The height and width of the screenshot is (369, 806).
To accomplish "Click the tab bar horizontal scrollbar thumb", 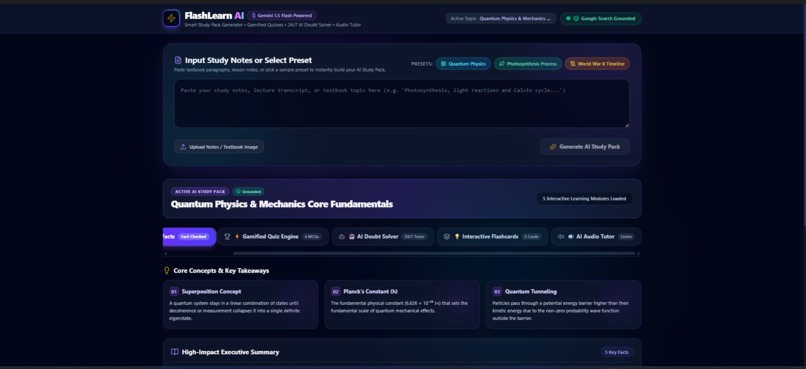I will pyautogui.click(x=434, y=253).
